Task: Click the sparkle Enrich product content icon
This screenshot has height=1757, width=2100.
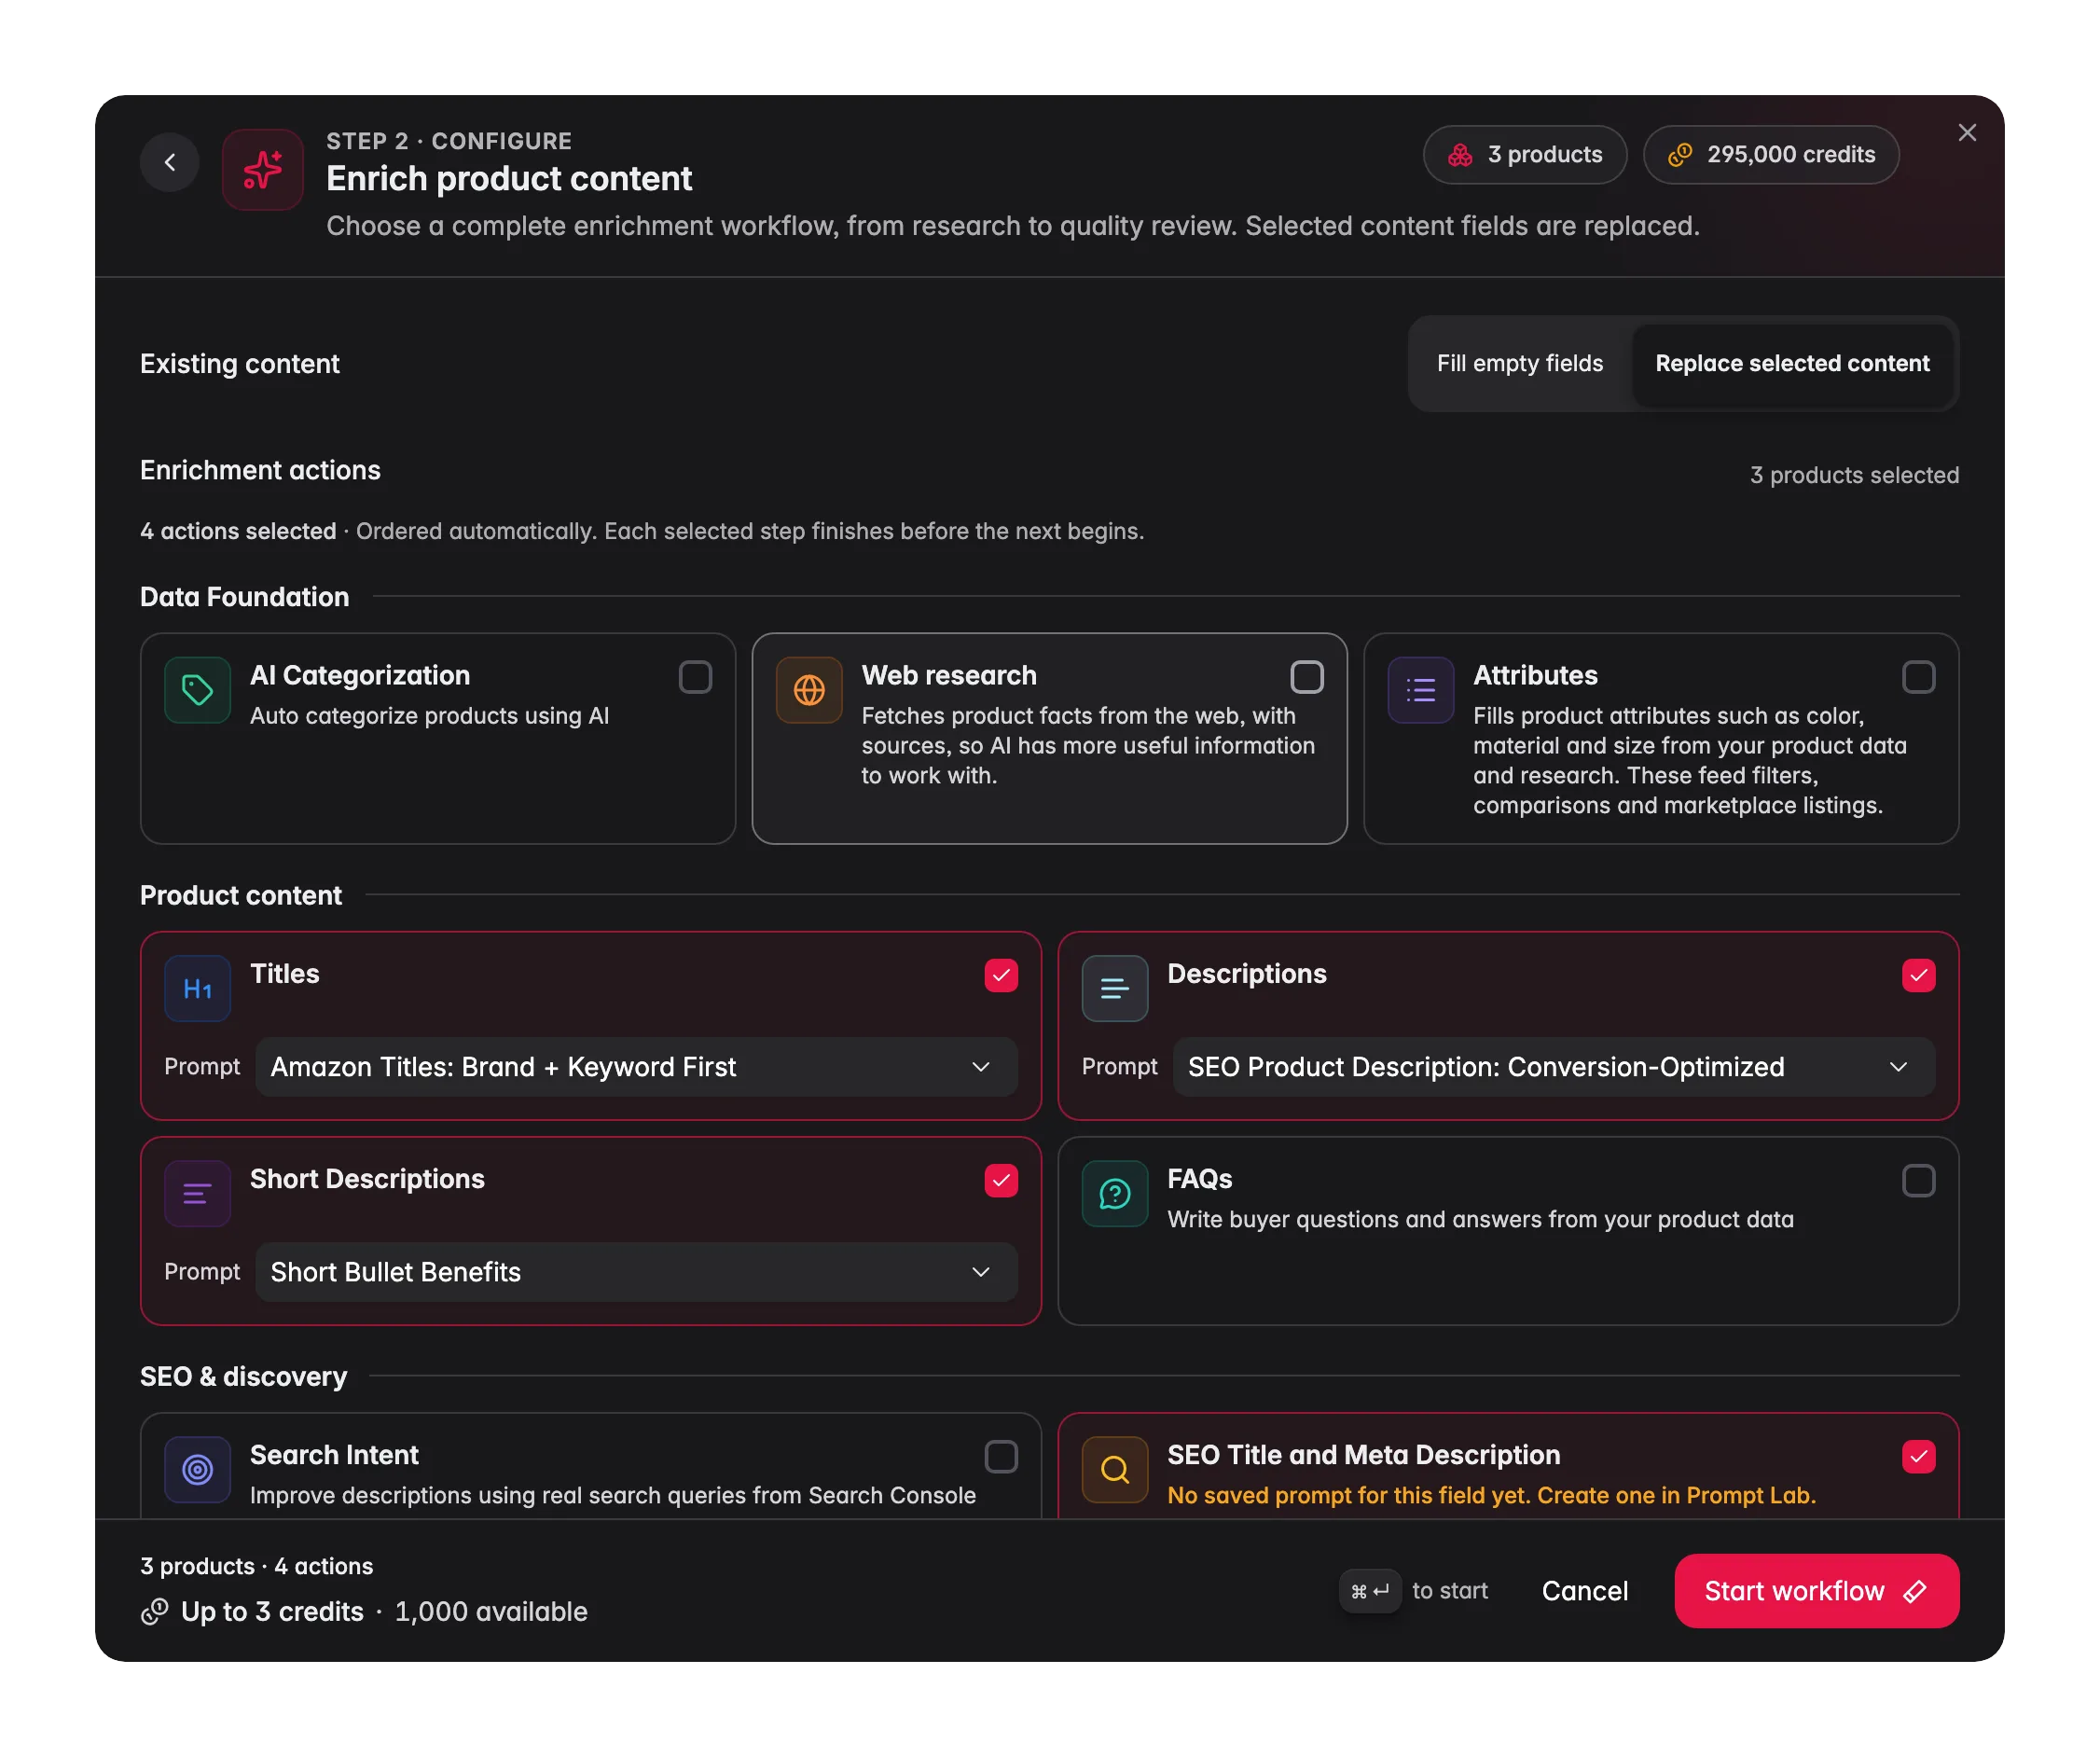Action: click(x=263, y=169)
